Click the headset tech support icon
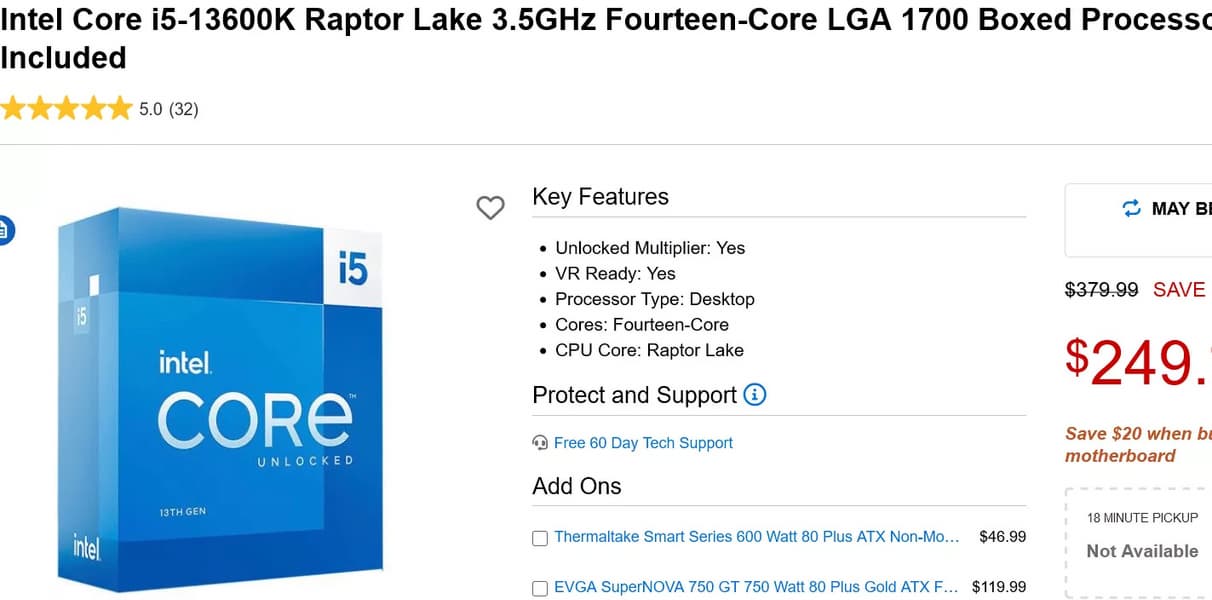This screenshot has width=1212, height=600. [540, 443]
